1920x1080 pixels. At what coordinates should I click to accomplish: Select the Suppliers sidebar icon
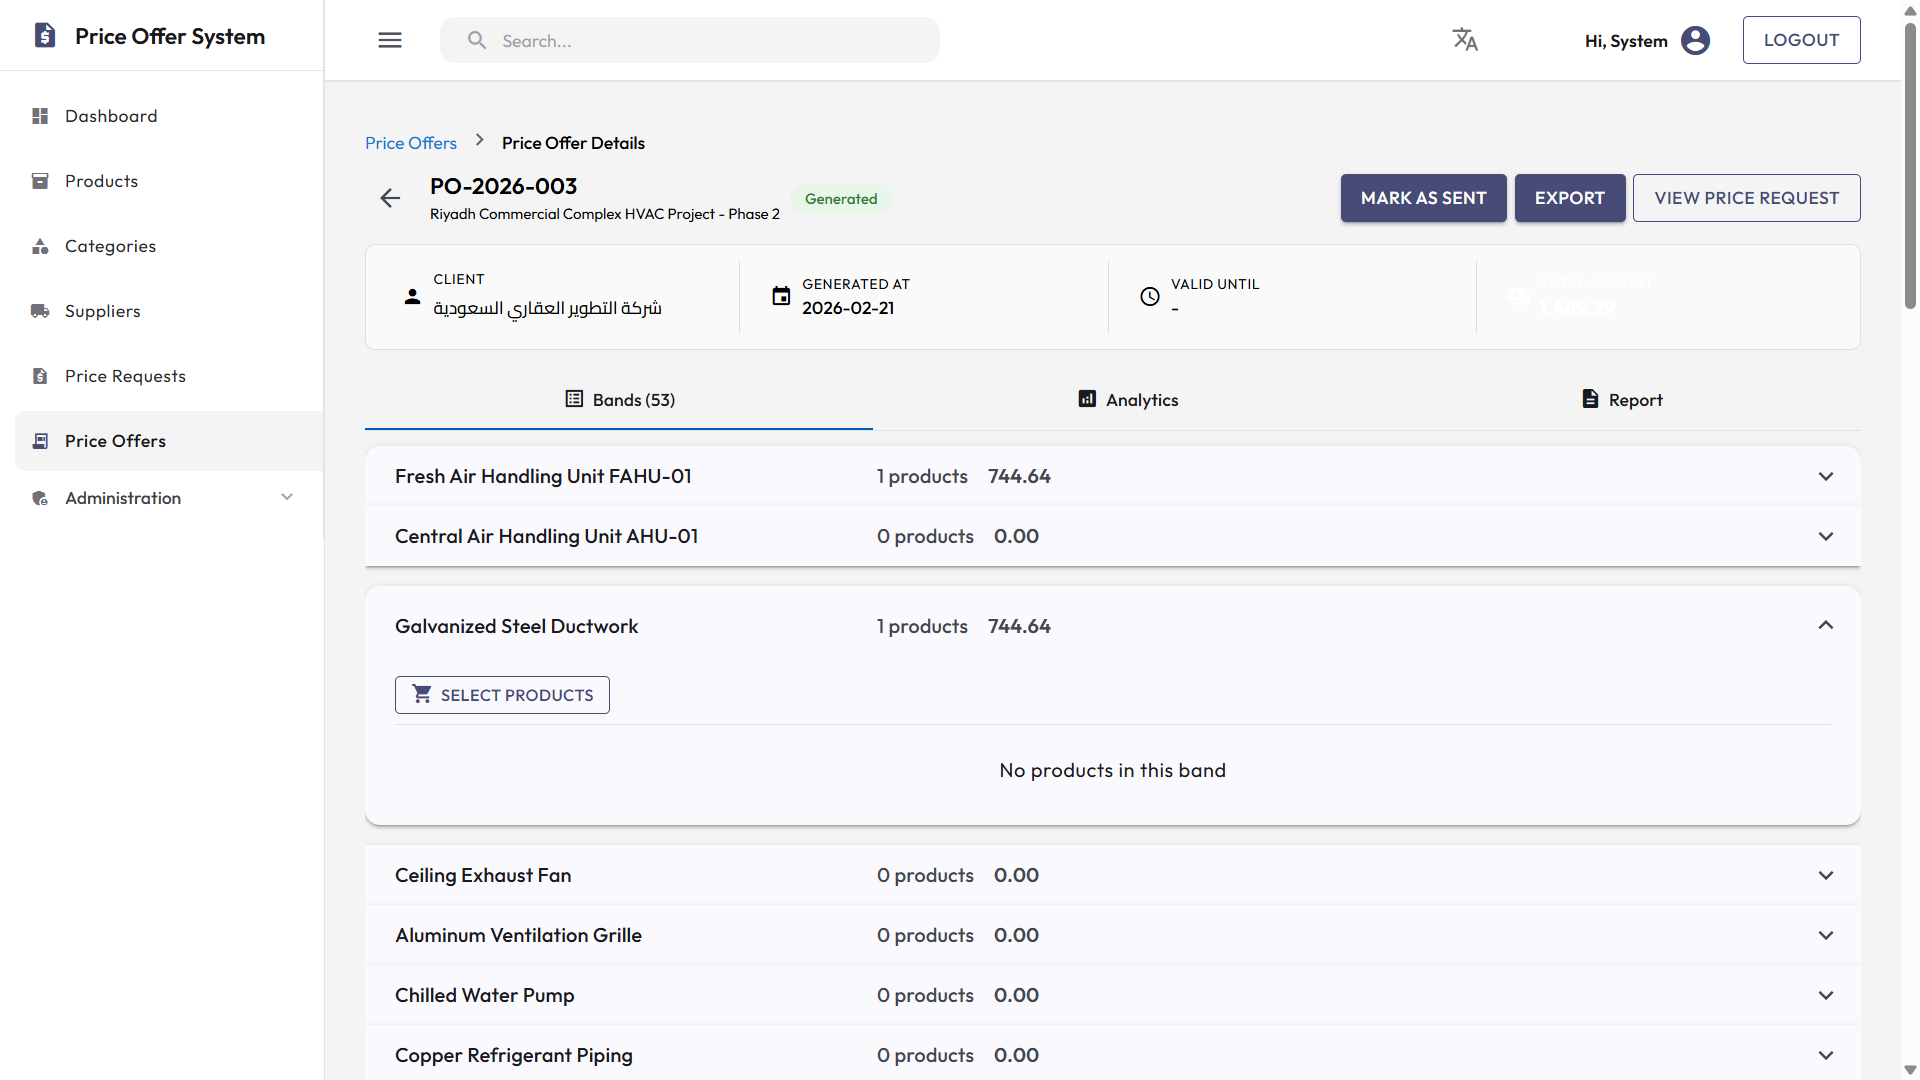40,311
